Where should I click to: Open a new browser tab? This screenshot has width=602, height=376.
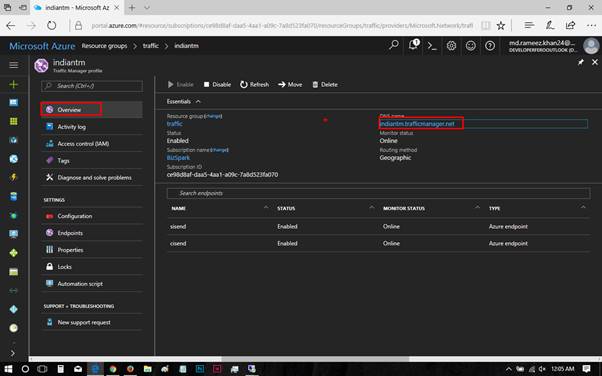(x=132, y=8)
